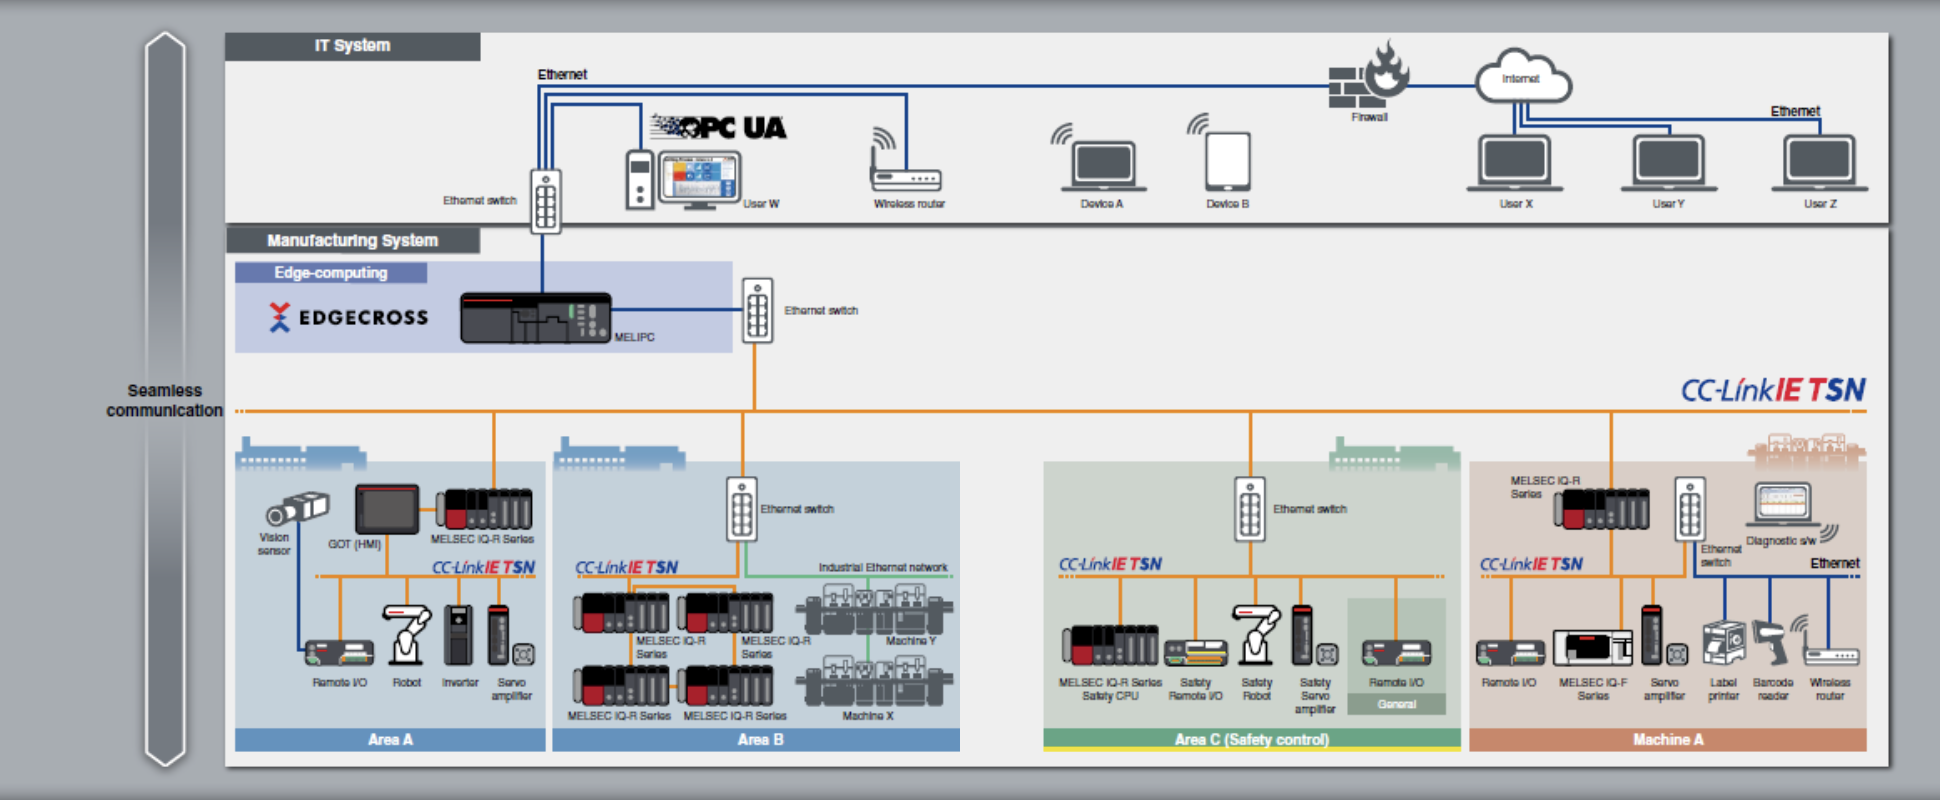Click the MELIPC device in Edge-computing
1940x800 pixels.
coord(535,318)
